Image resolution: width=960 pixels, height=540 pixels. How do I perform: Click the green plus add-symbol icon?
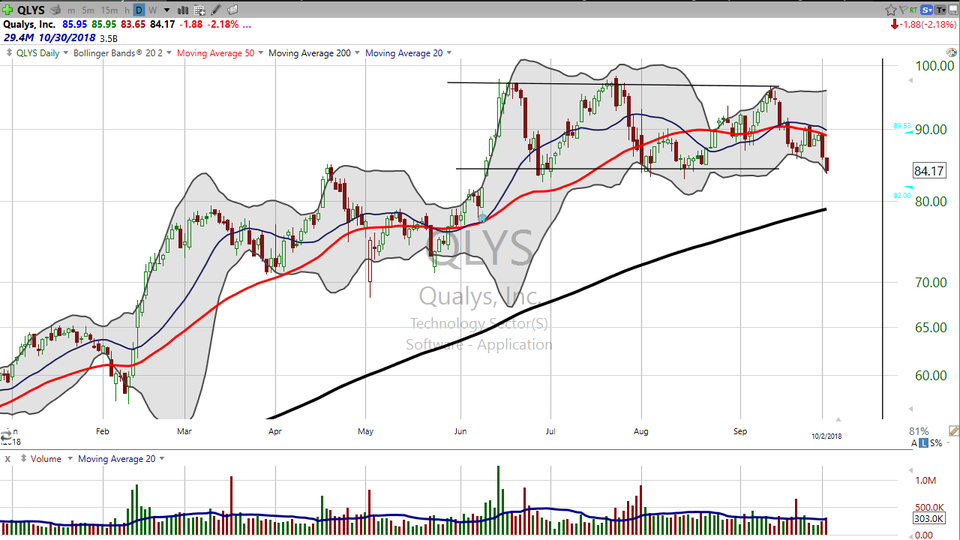tap(9, 9)
